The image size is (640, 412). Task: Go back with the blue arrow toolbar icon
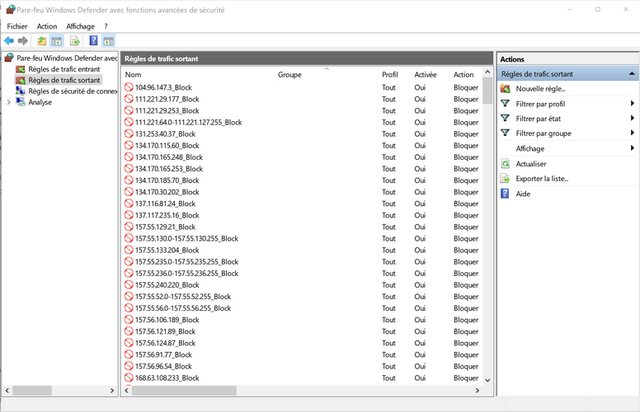click(x=9, y=41)
